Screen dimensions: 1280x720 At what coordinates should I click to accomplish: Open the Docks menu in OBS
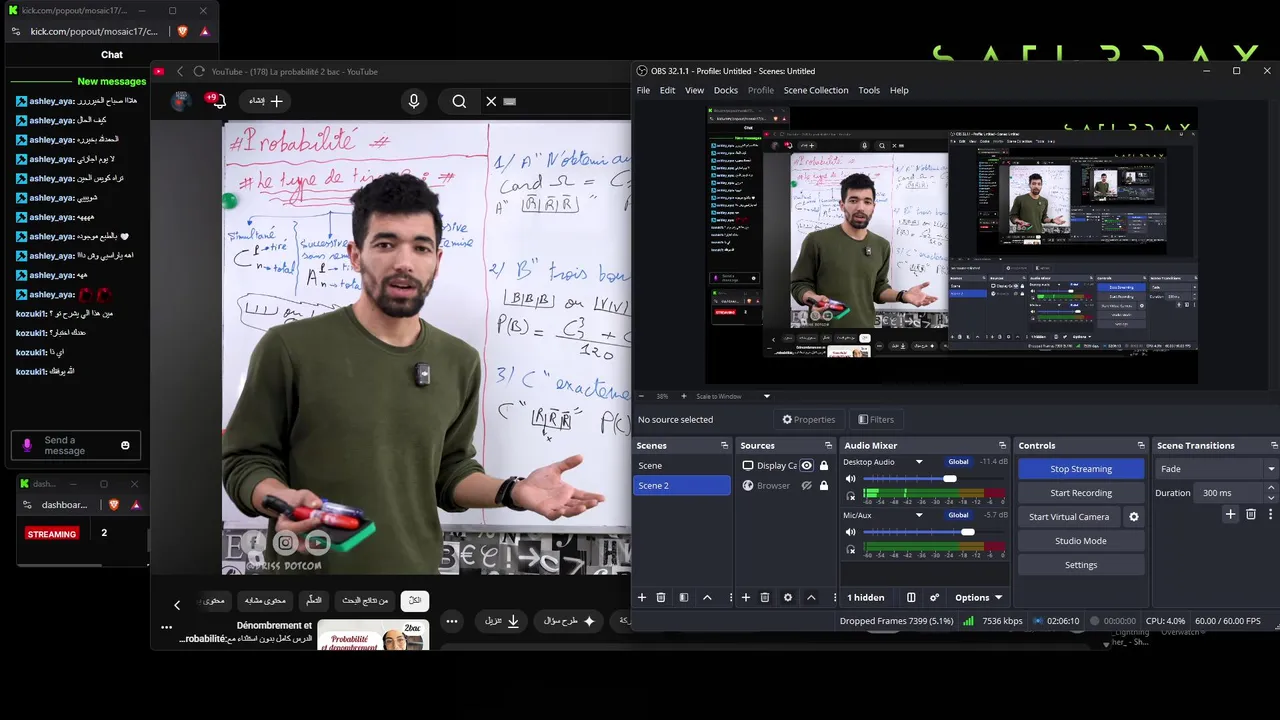point(726,90)
